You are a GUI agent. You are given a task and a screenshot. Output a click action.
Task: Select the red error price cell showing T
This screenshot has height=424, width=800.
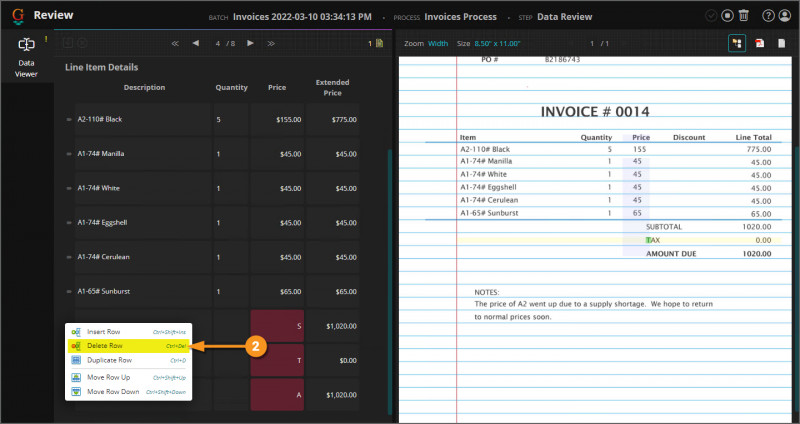tap(277, 360)
